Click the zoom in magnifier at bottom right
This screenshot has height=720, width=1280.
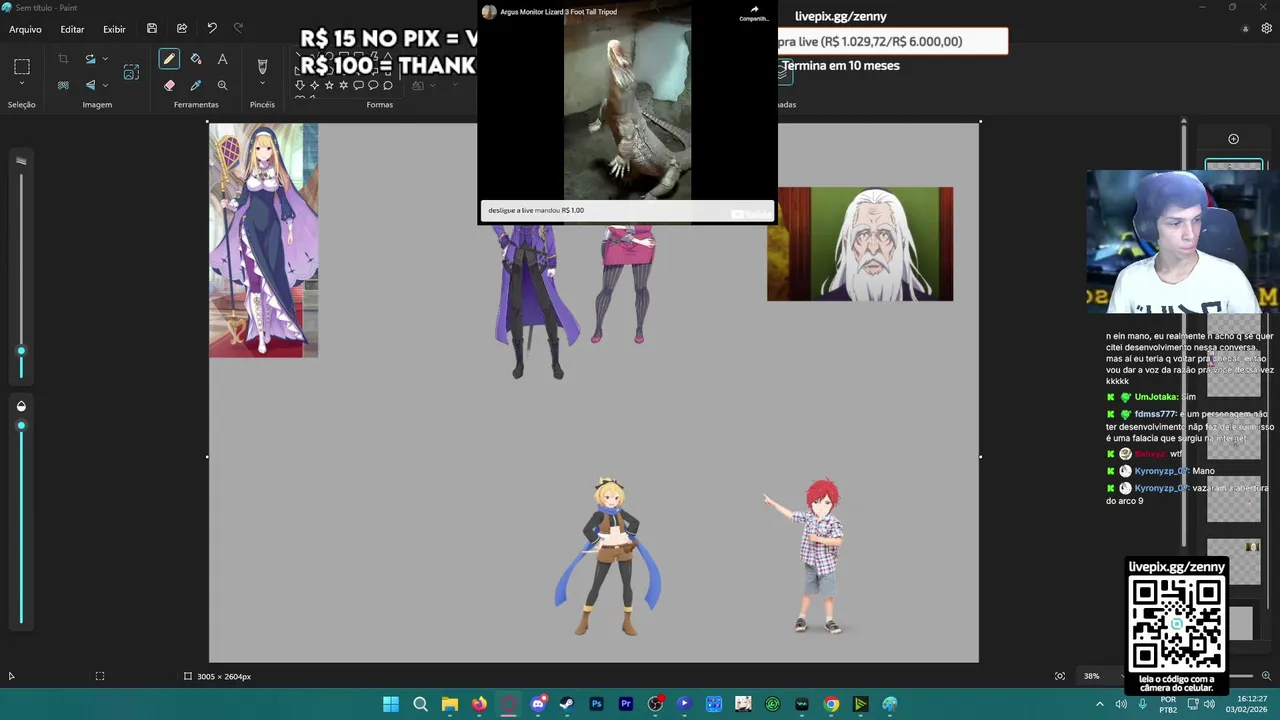1266,676
